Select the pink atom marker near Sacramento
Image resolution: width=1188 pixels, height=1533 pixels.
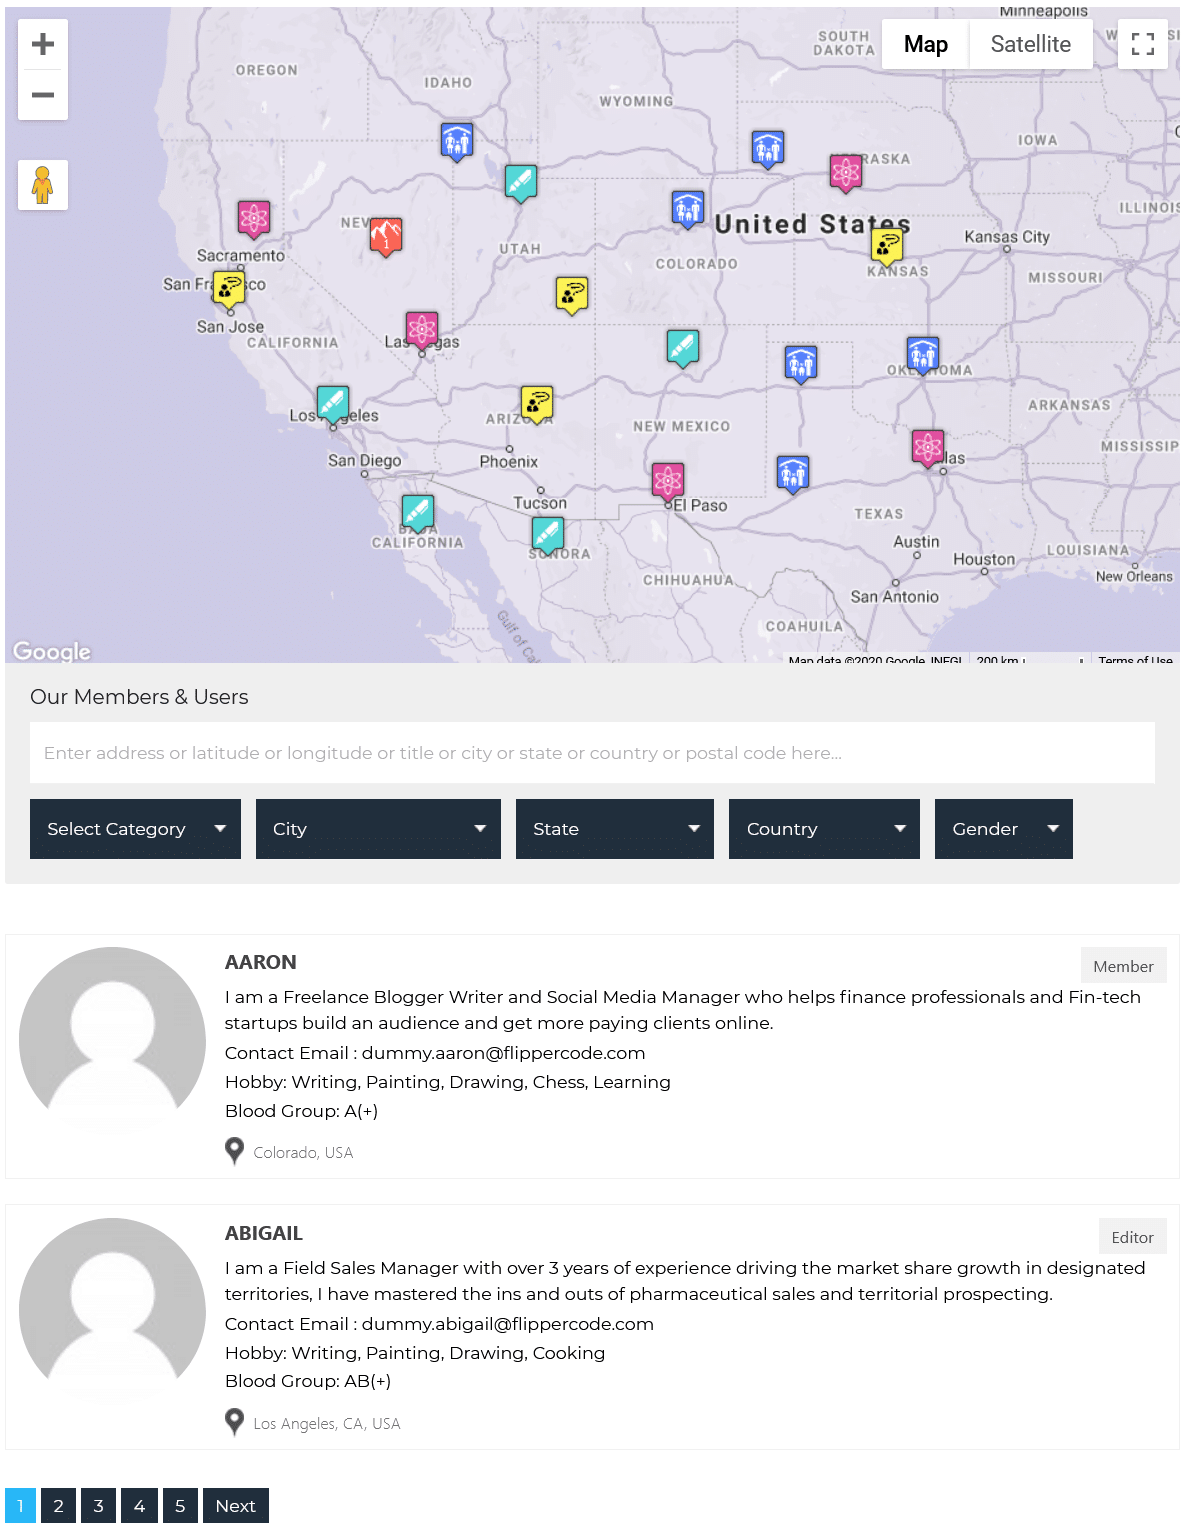[253, 219]
